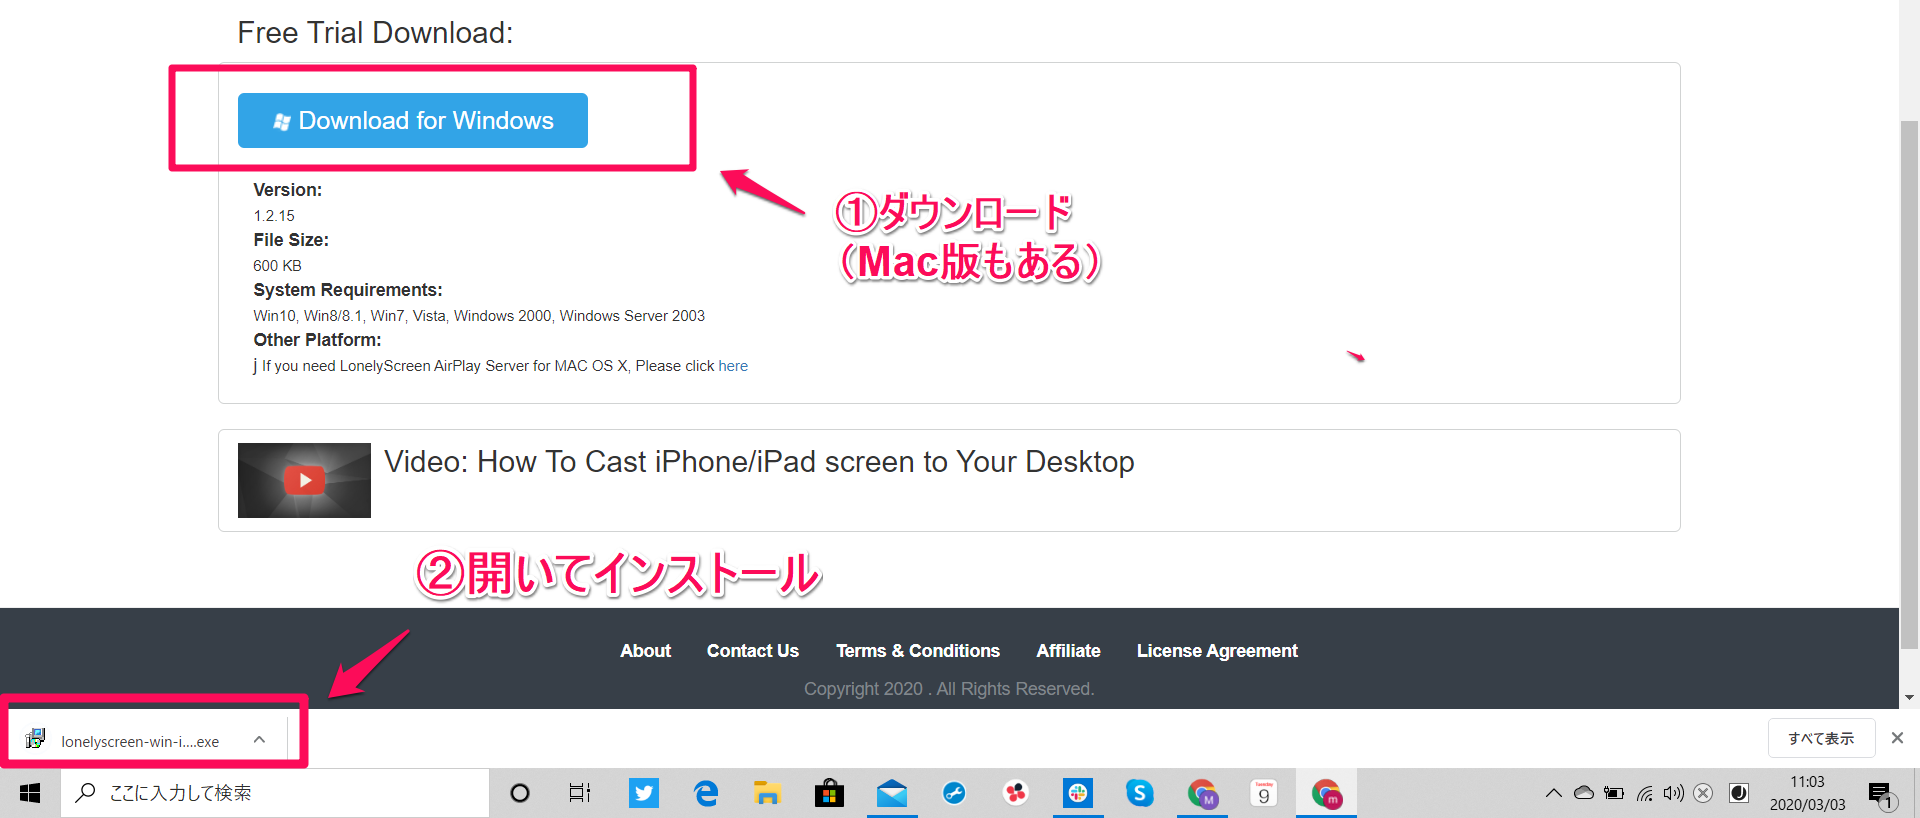Switch to Slack in the taskbar
1920x818 pixels.
click(x=1078, y=793)
